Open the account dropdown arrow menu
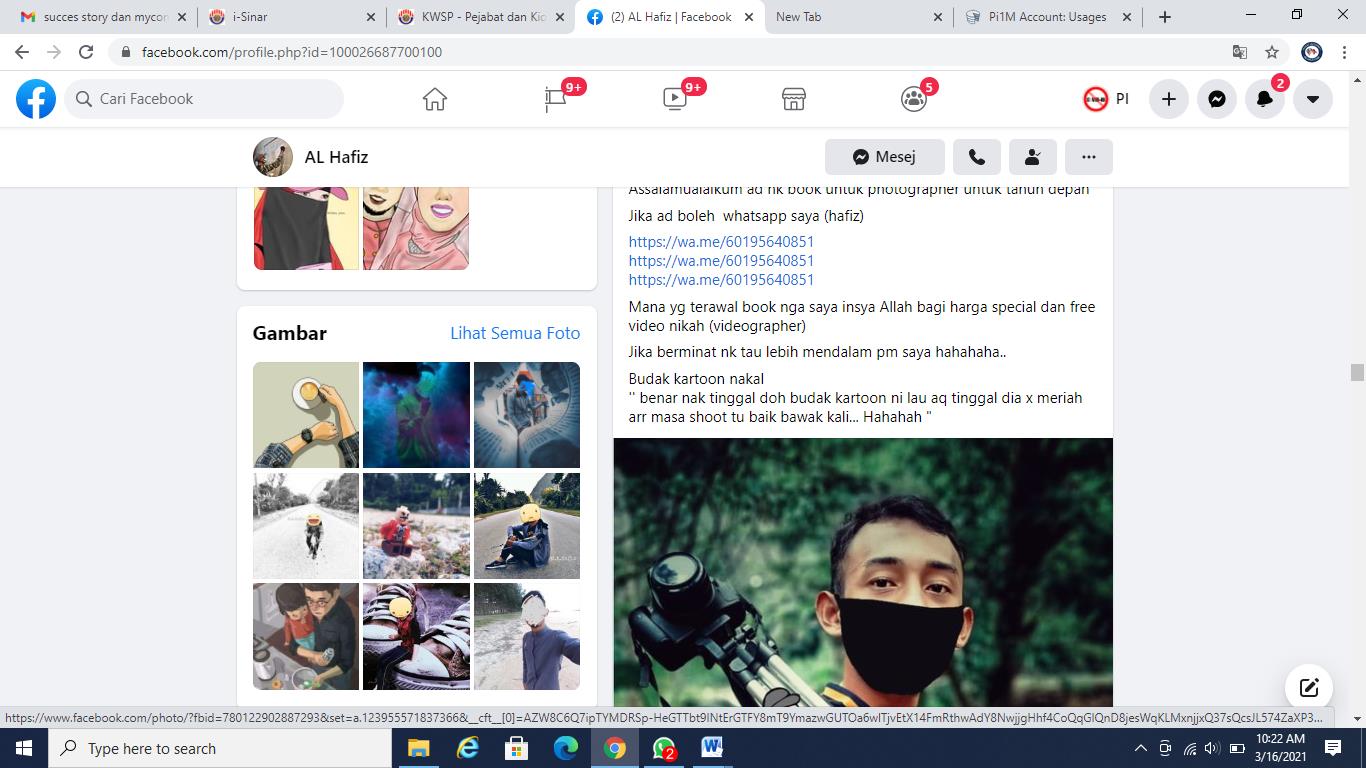The height and width of the screenshot is (768, 1366). click(1312, 99)
